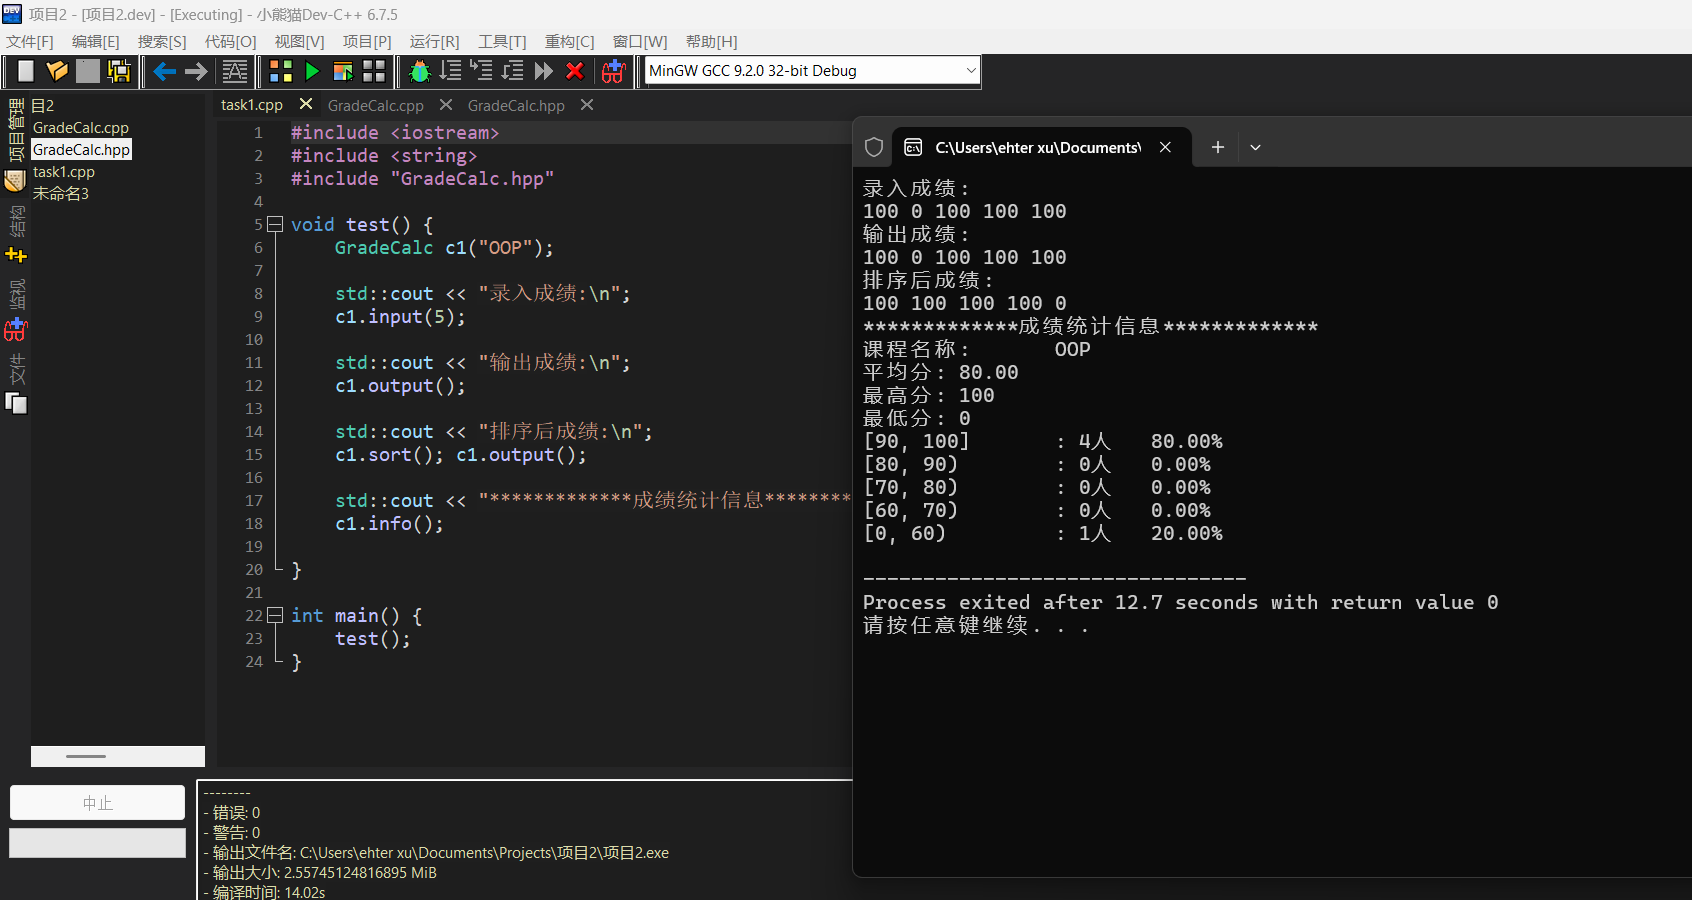Click the debug Step Out icon
Image resolution: width=1692 pixels, height=900 pixels.
(x=513, y=71)
